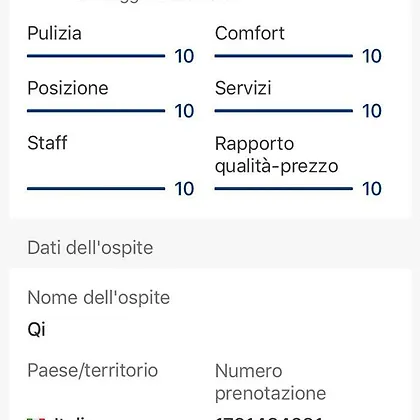This screenshot has width=420, height=420.
Task: Tap the Paese/territorio field label
Action: (93, 371)
